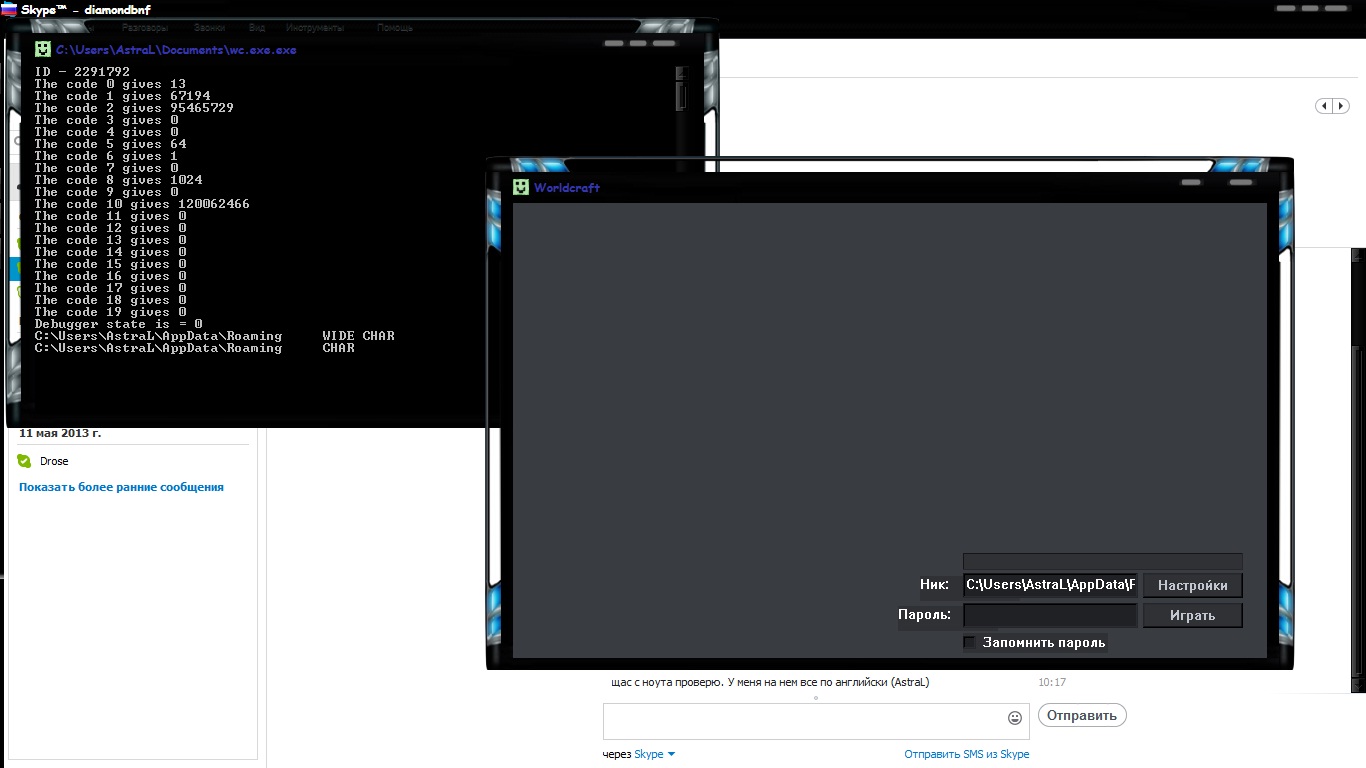Click the Отправить button in Skype
This screenshot has height=768, width=1366.
tap(1082, 715)
